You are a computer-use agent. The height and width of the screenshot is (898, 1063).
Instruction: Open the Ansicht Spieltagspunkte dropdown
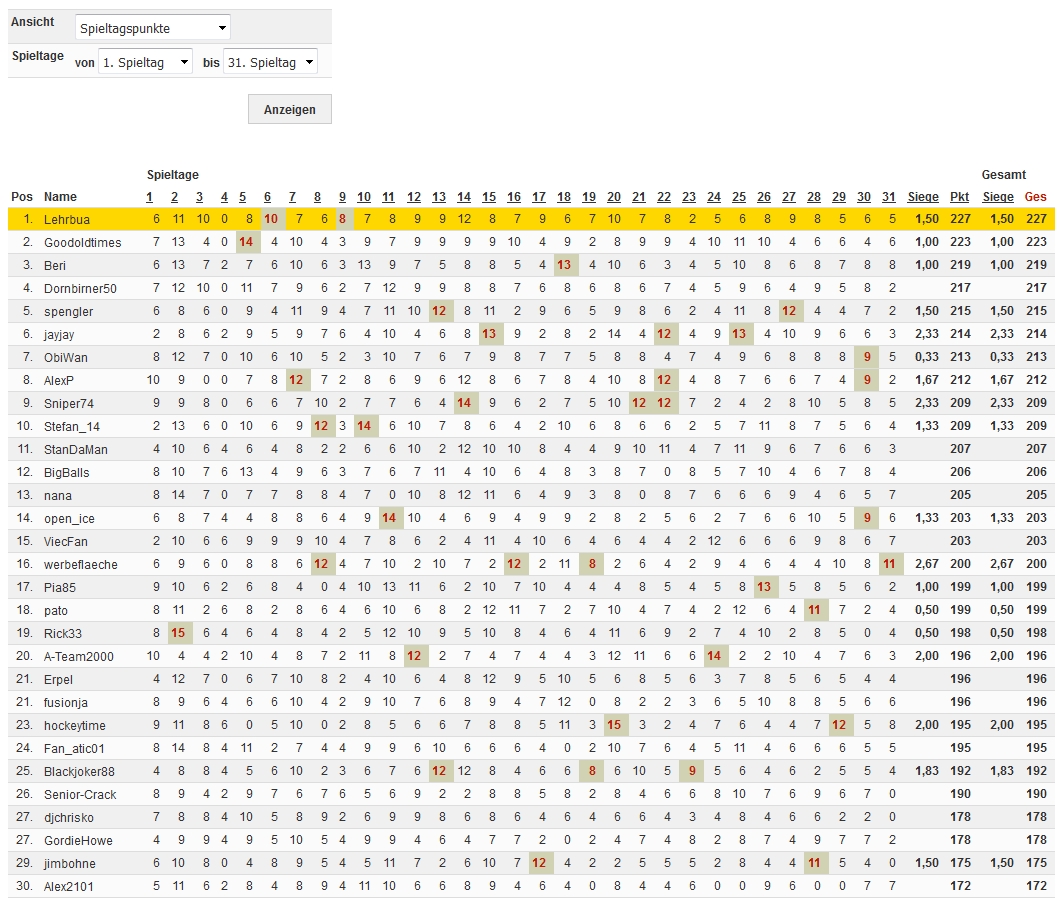coord(152,27)
